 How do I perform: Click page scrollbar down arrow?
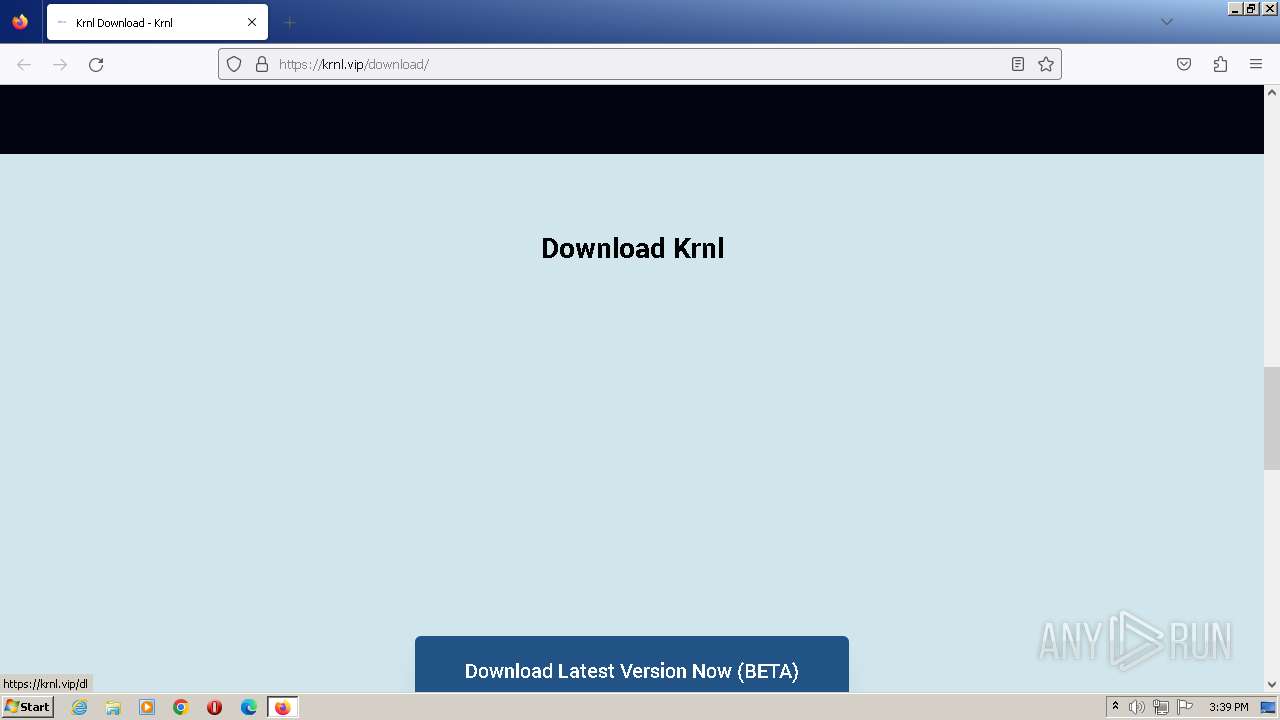[1272, 685]
